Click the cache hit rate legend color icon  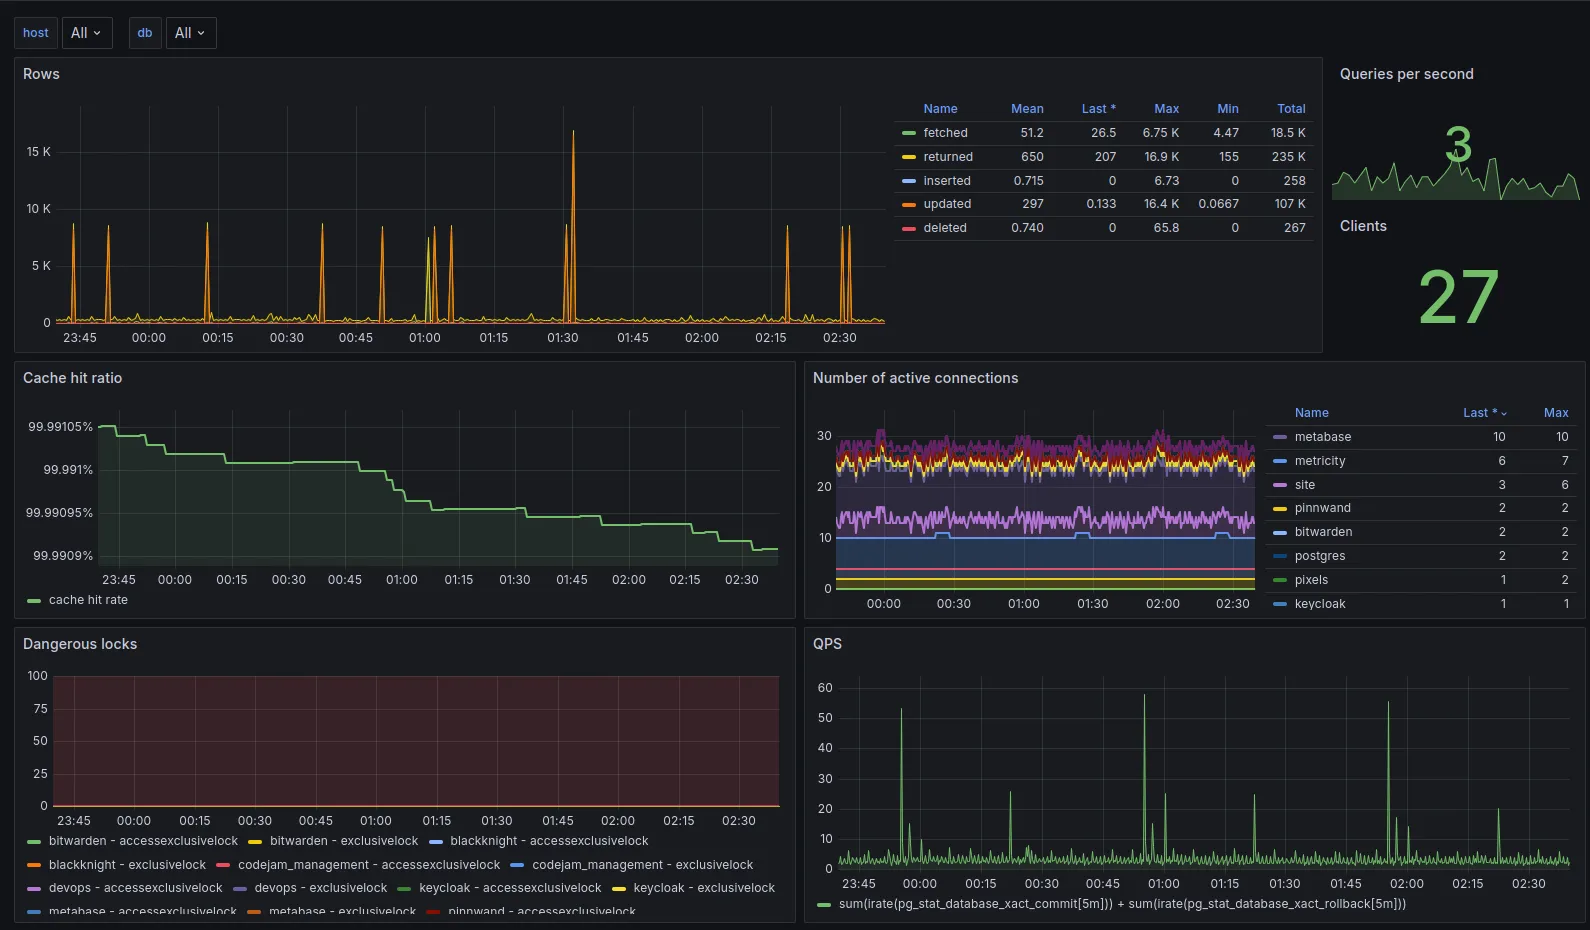[34, 601]
